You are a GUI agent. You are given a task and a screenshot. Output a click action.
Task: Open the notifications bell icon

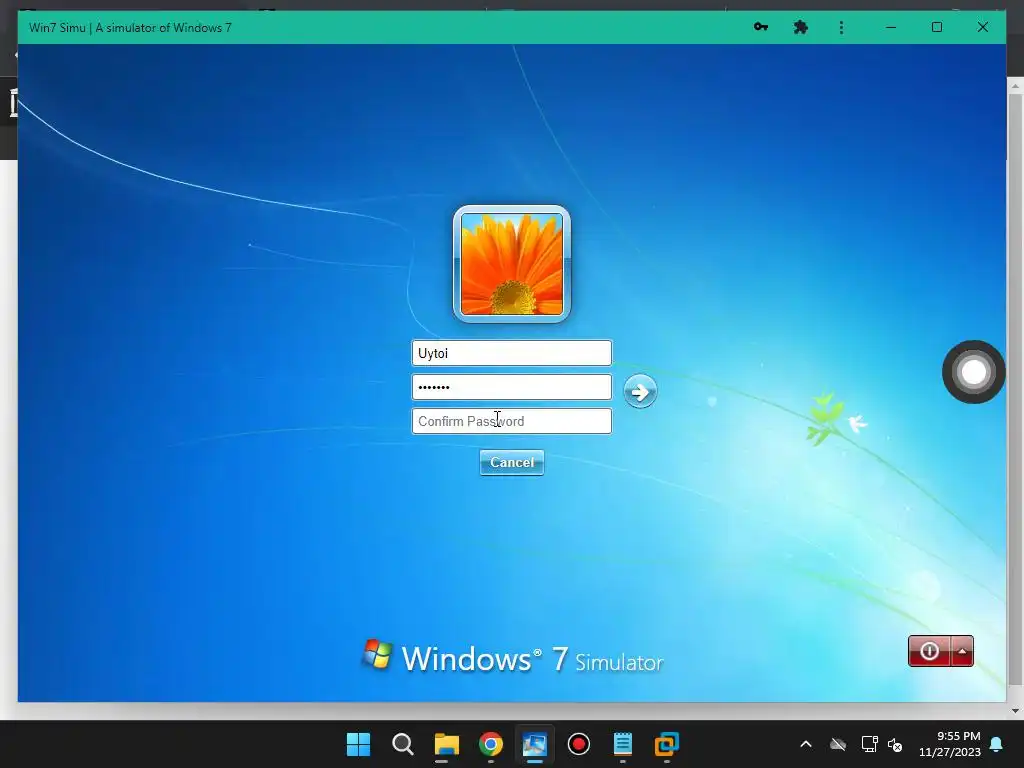pyautogui.click(x=997, y=744)
